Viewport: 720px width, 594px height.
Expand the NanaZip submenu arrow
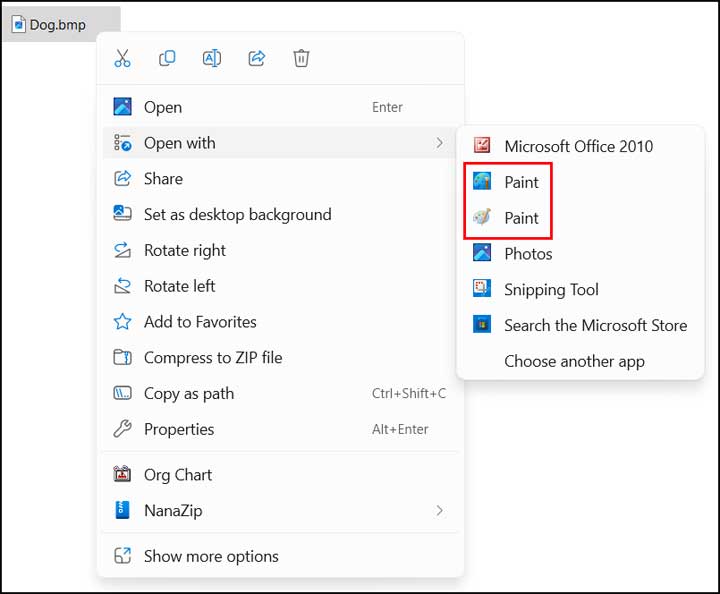pyautogui.click(x=439, y=510)
